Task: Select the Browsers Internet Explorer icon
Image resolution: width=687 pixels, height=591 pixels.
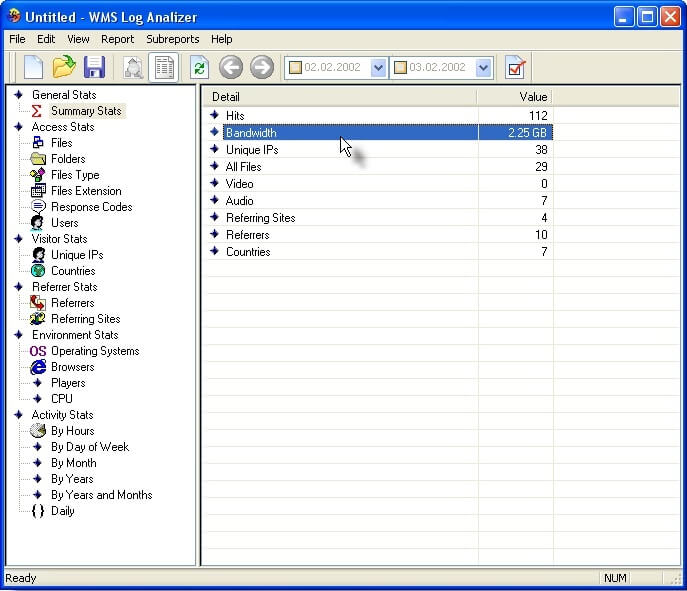Action: tap(38, 367)
